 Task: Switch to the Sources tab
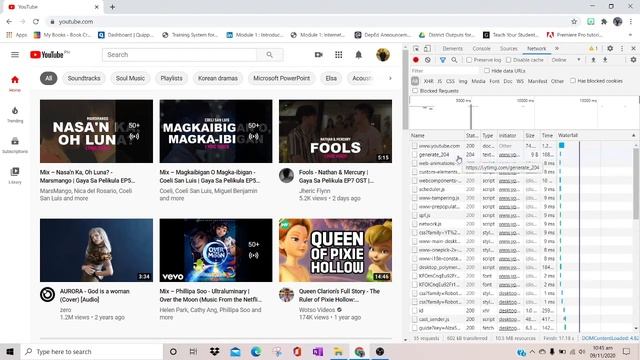click(x=509, y=48)
